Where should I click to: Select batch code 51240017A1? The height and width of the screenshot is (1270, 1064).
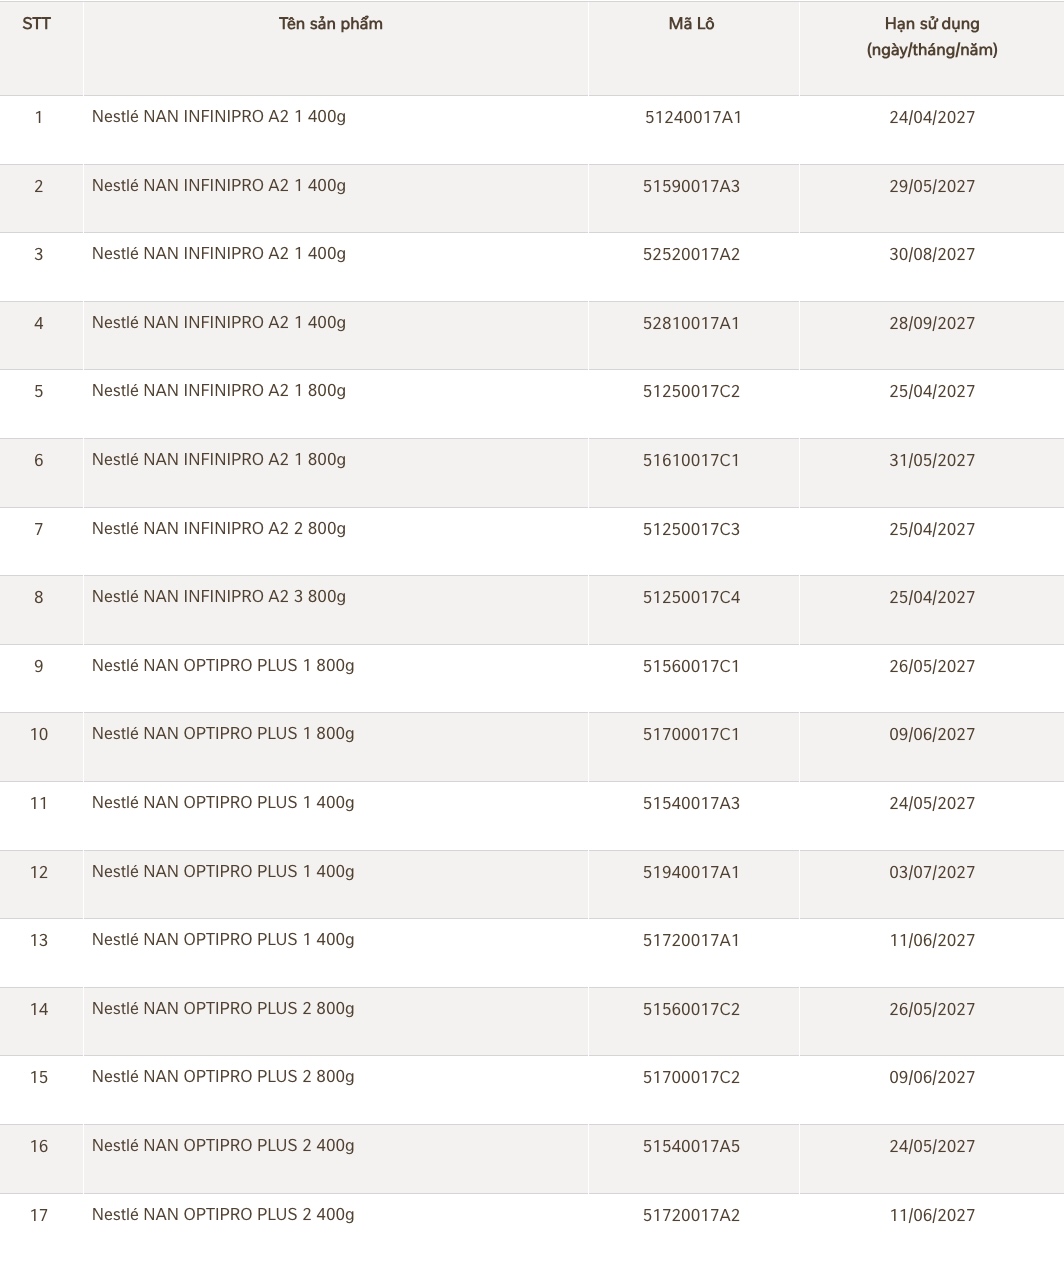pyautogui.click(x=693, y=118)
